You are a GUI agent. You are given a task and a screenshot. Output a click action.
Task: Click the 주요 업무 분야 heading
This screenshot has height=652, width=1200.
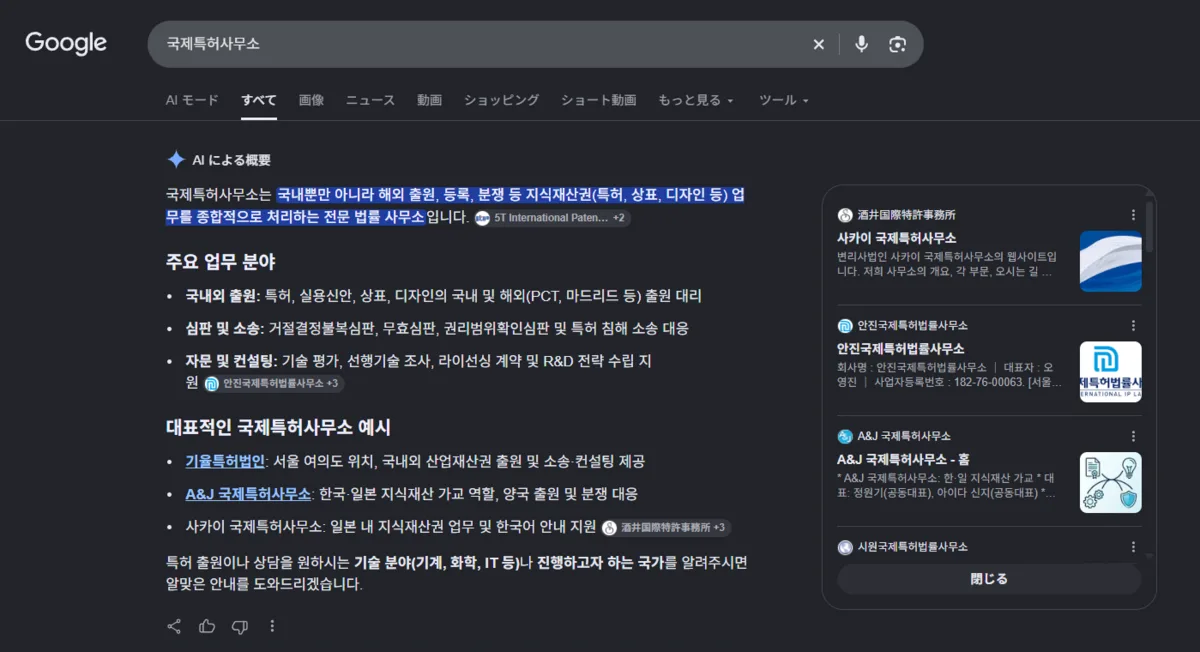point(221,262)
